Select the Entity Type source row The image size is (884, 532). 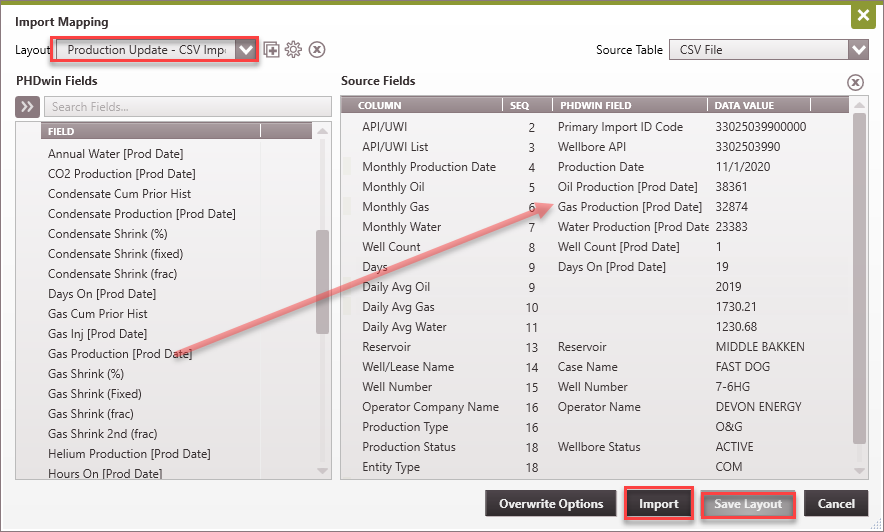[596, 467]
